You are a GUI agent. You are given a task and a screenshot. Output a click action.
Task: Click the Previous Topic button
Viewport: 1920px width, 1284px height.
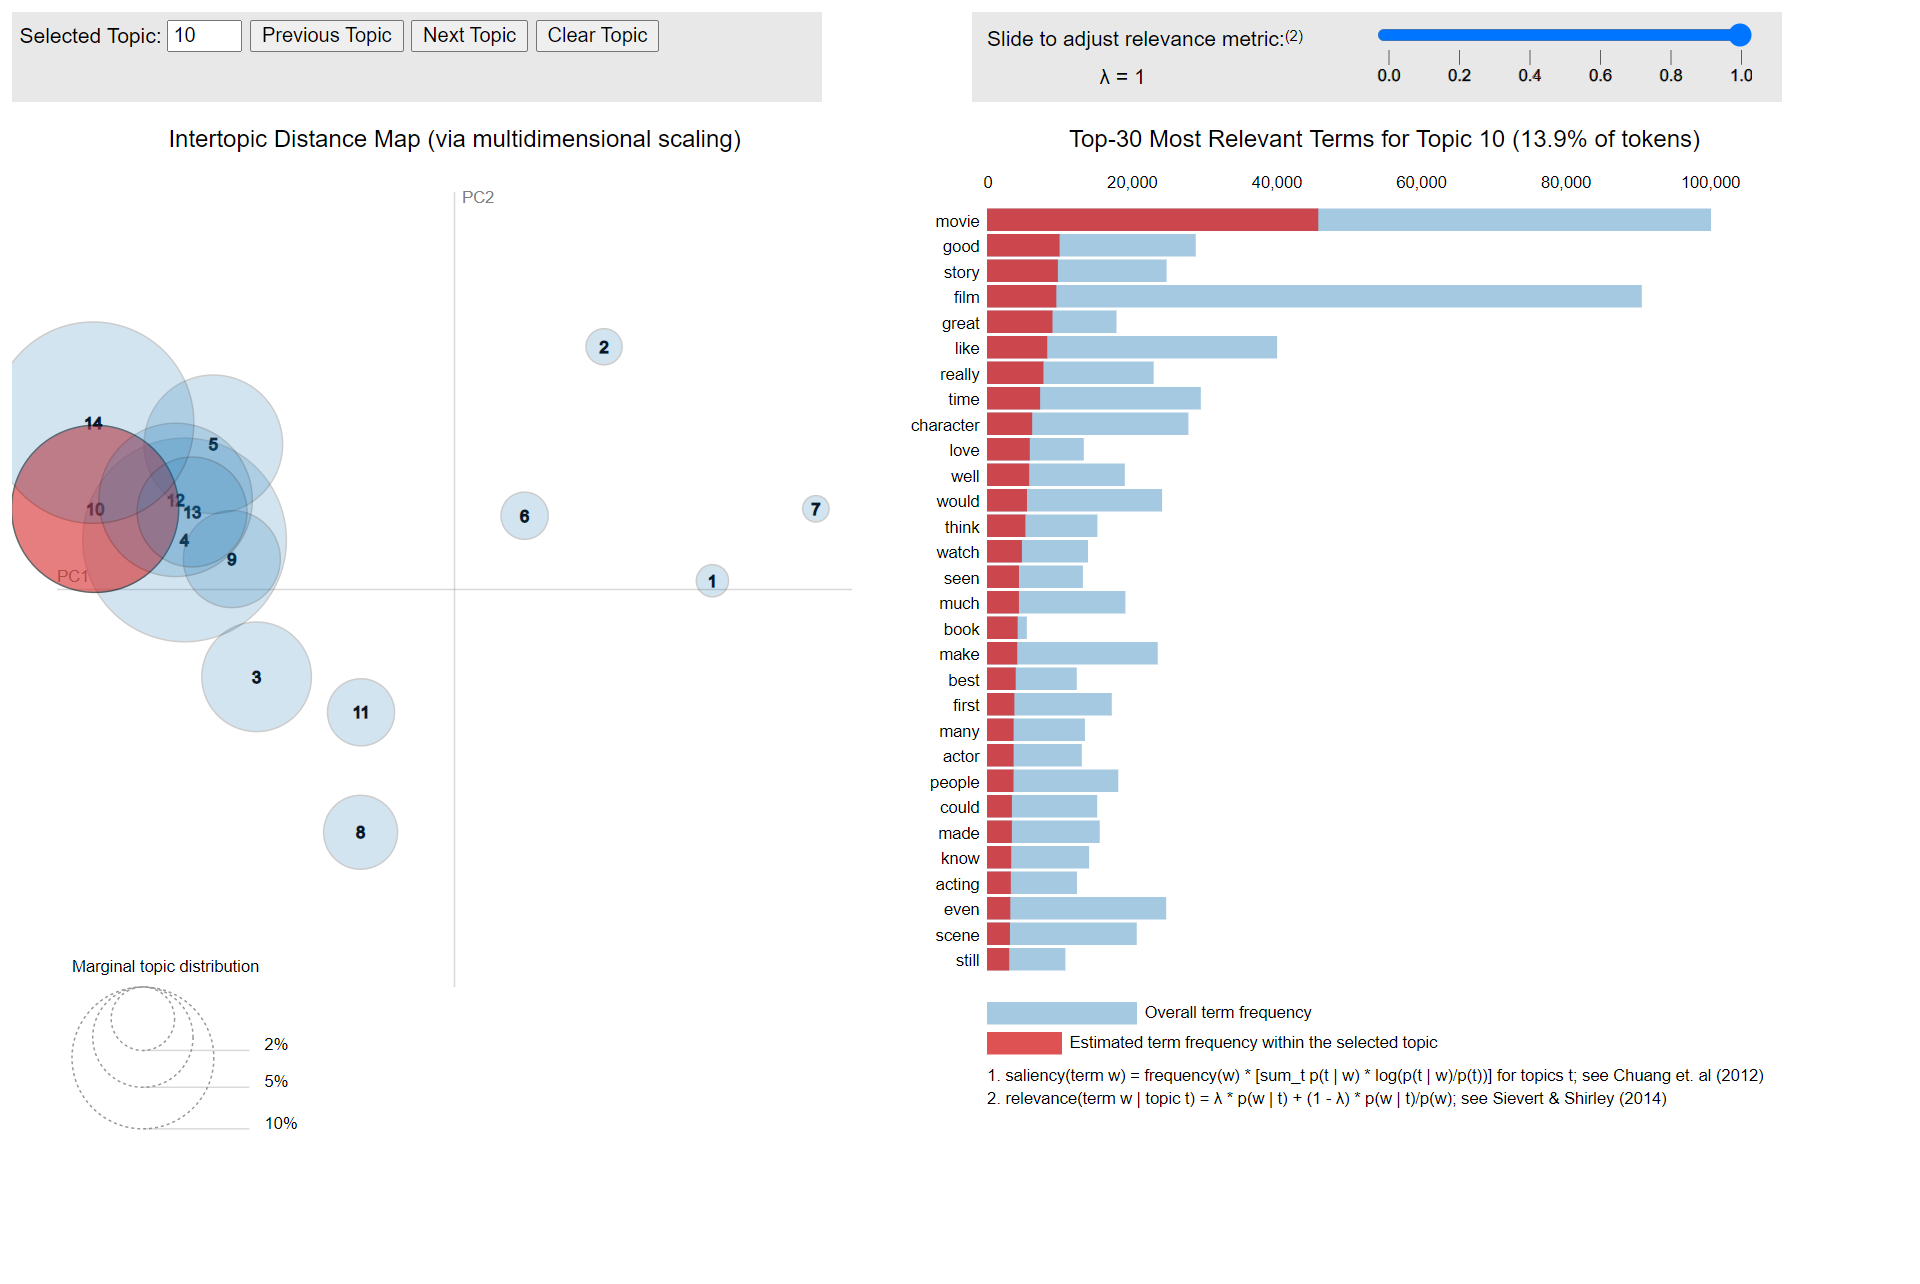coord(326,35)
